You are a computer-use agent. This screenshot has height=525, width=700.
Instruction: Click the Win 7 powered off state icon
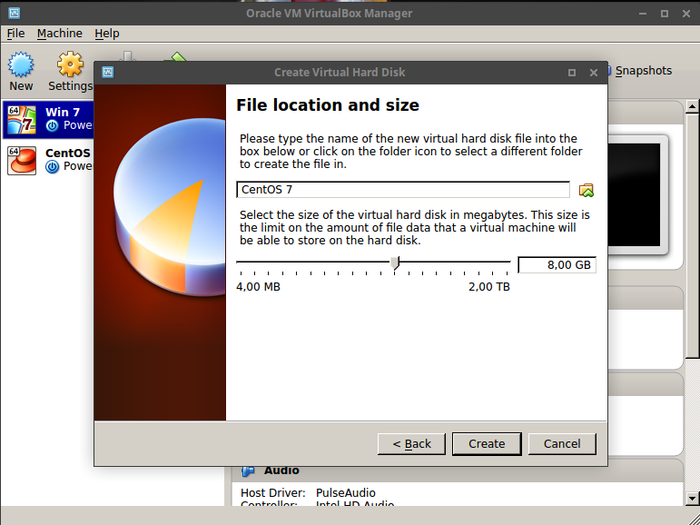click(52, 126)
